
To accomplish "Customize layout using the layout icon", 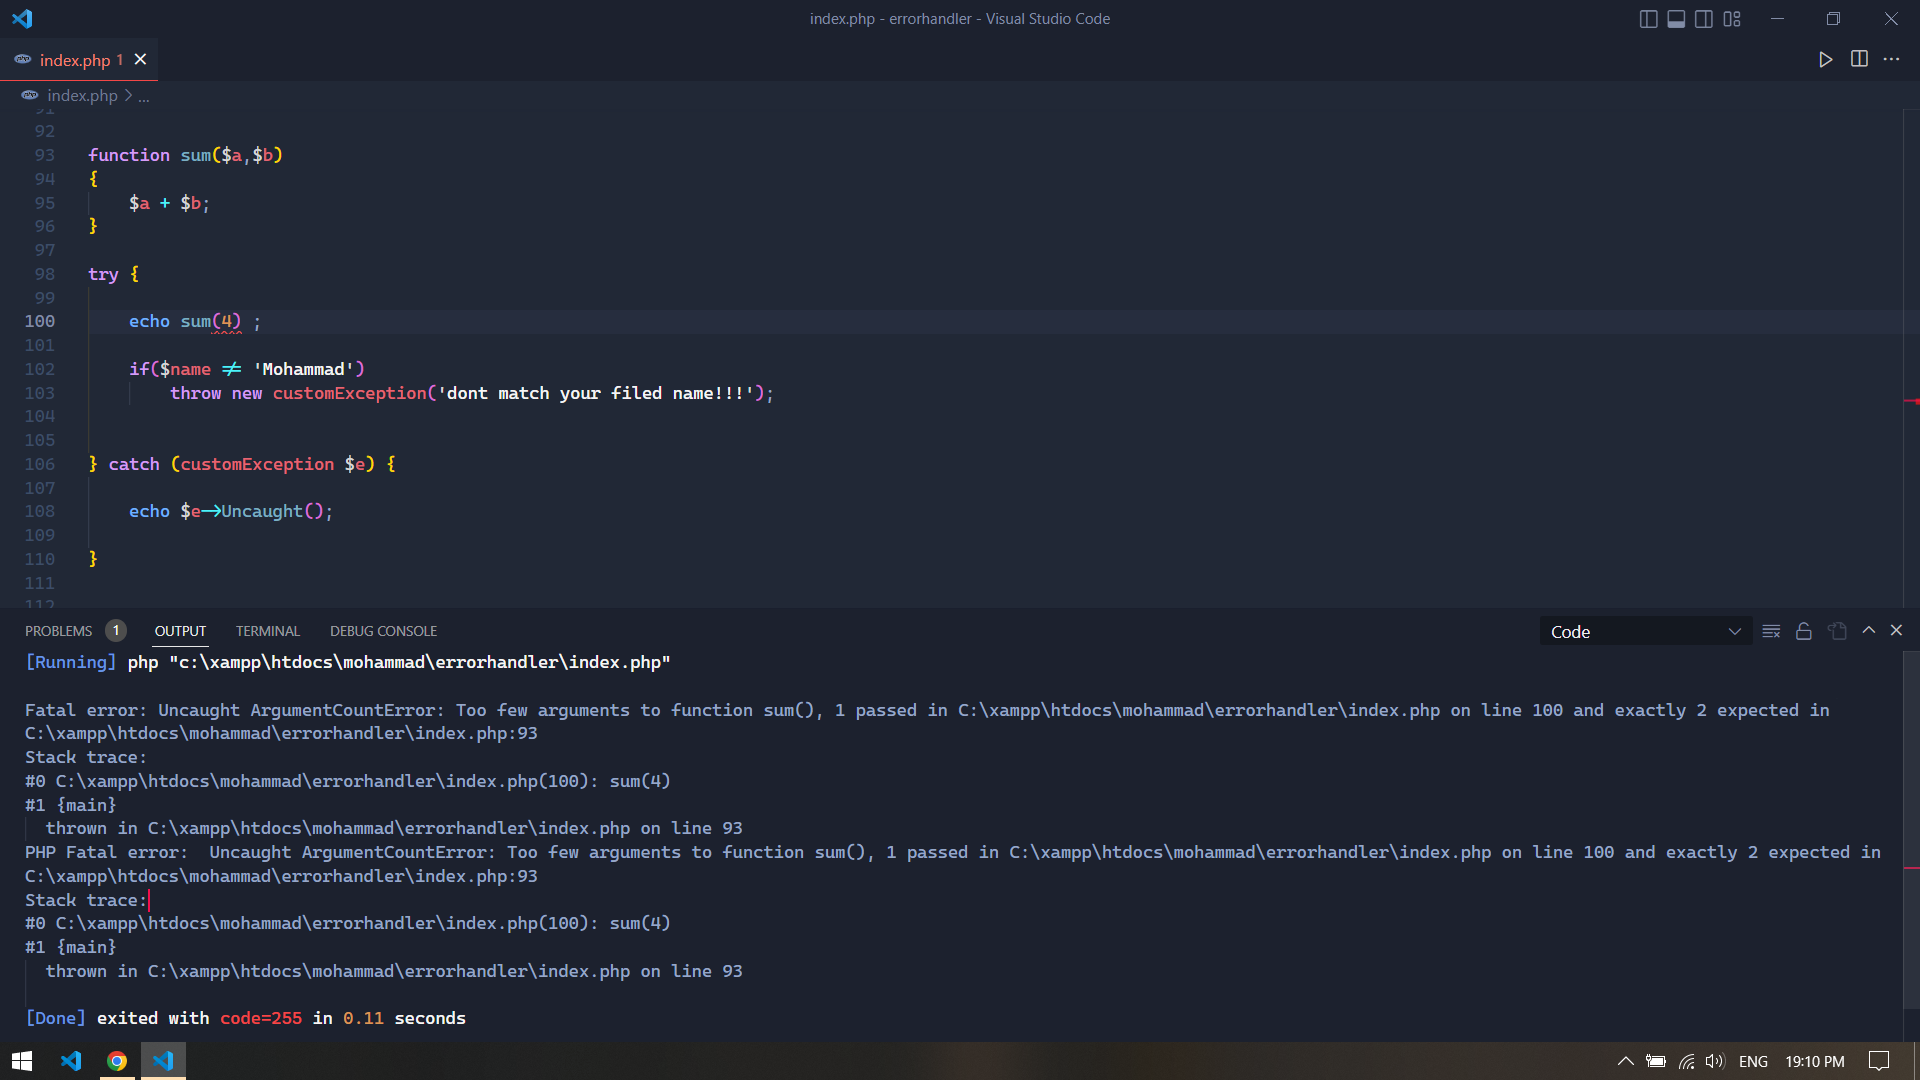I will point(1731,18).
